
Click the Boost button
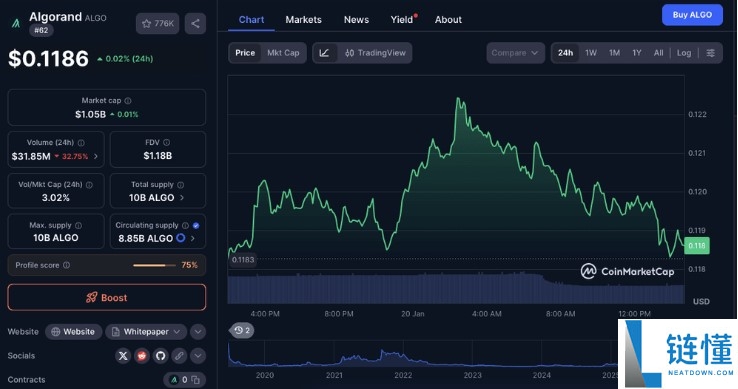(x=106, y=298)
